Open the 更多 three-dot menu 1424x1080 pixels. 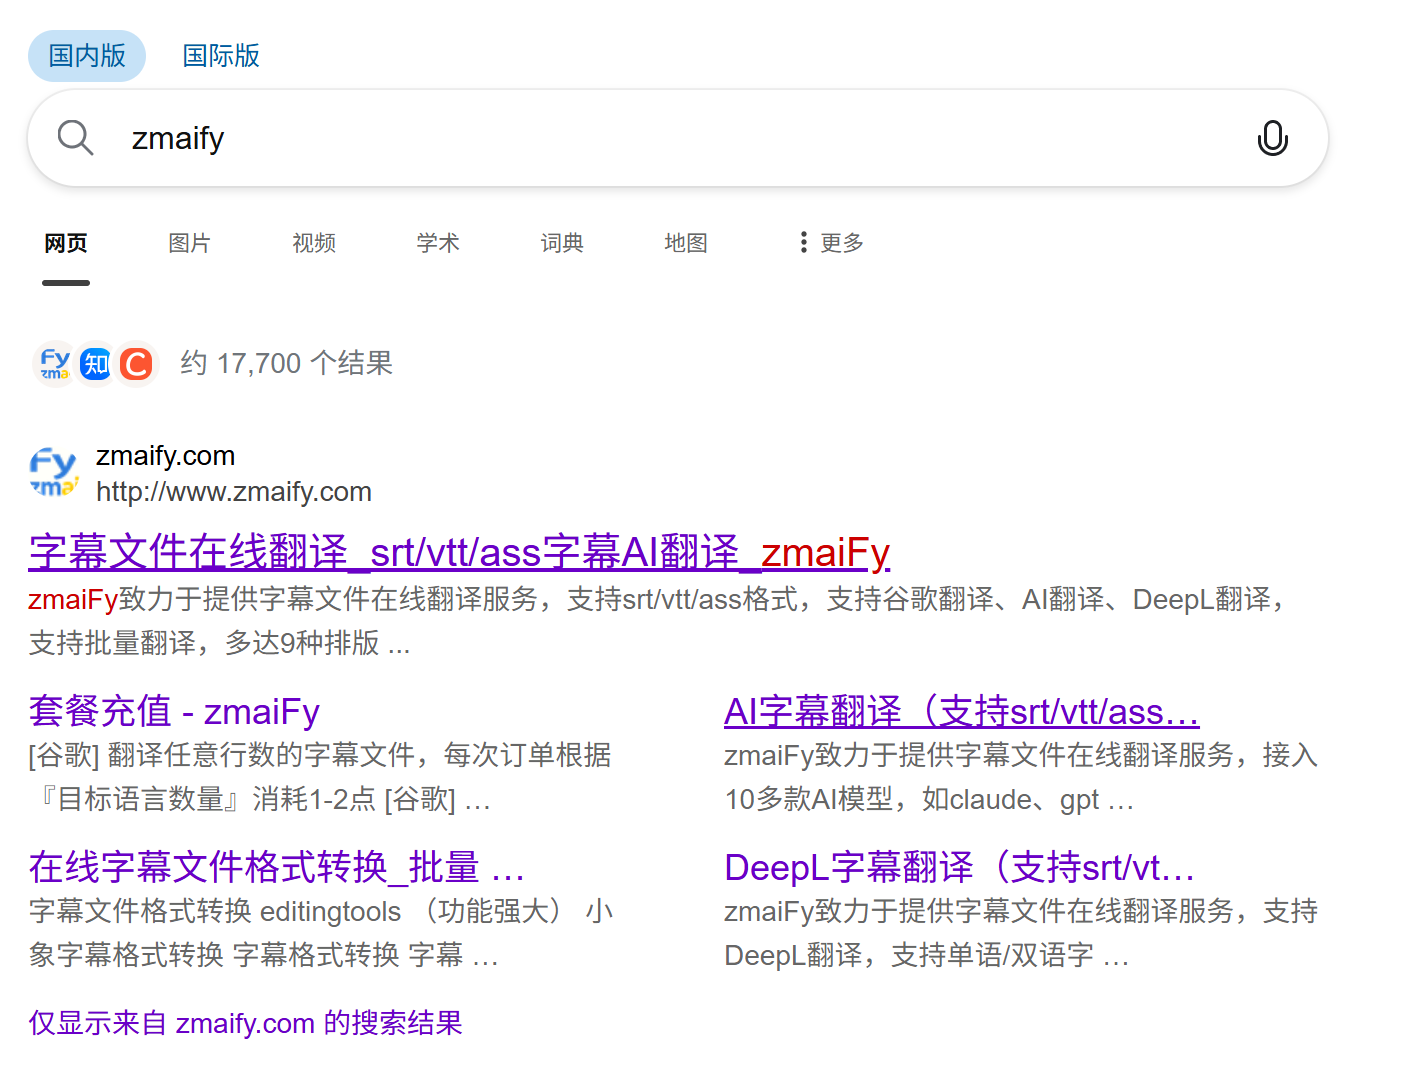click(x=831, y=243)
